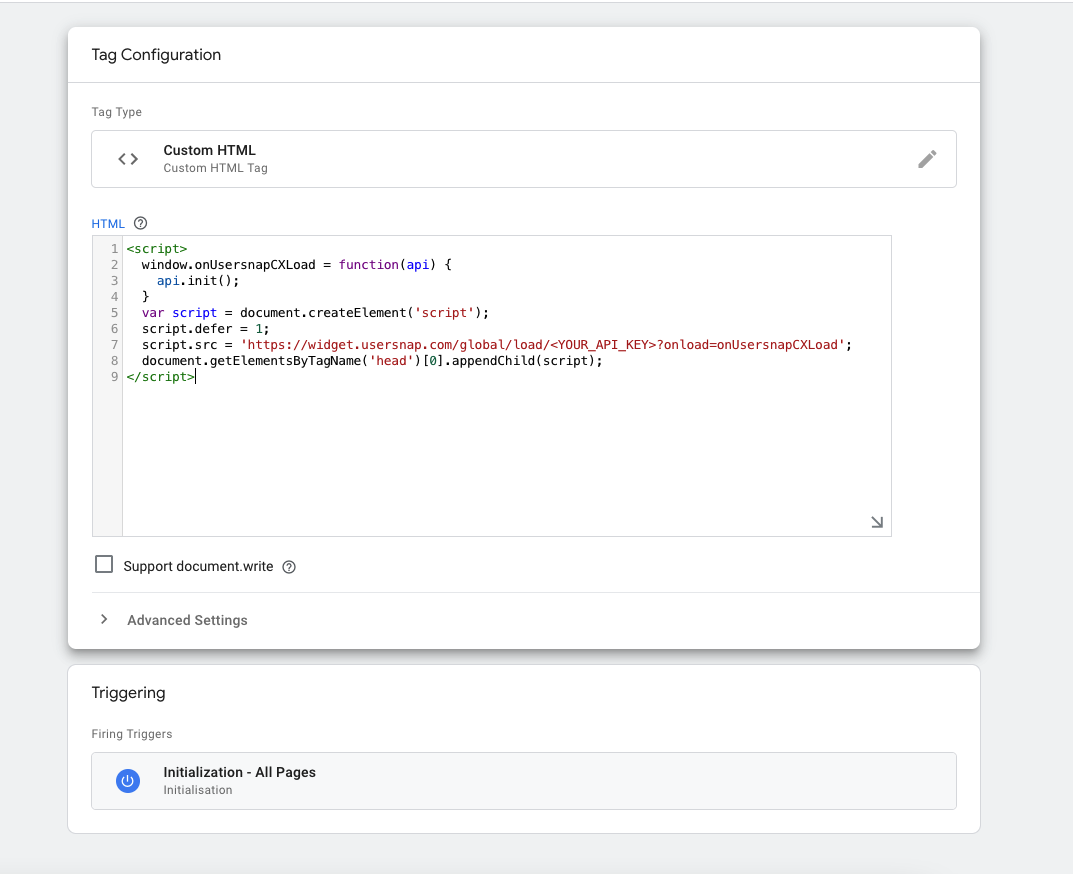Click the Custom HTML Tag subtitle

216,168
